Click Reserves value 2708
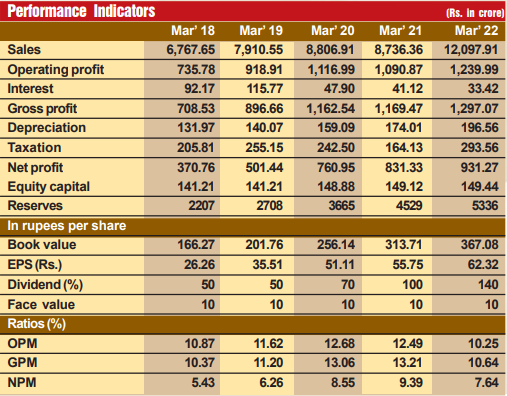The height and width of the screenshot is (396, 507). pyautogui.click(x=269, y=206)
